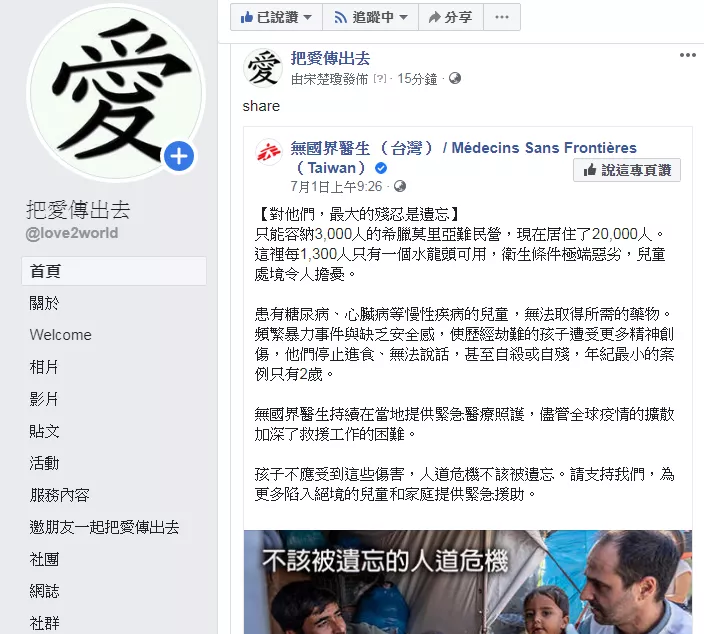
Task: Click the blue plus icon on profile picture
Action: coord(179,156)
